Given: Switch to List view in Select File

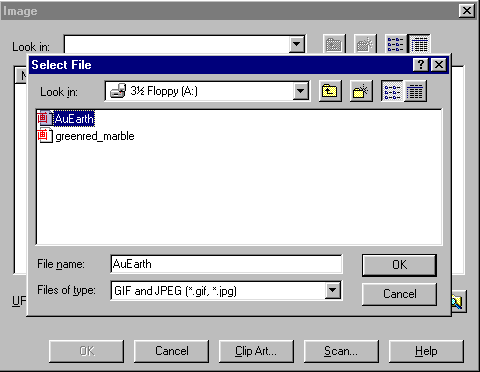Looking at the screenshot, I should click(392, 91).
